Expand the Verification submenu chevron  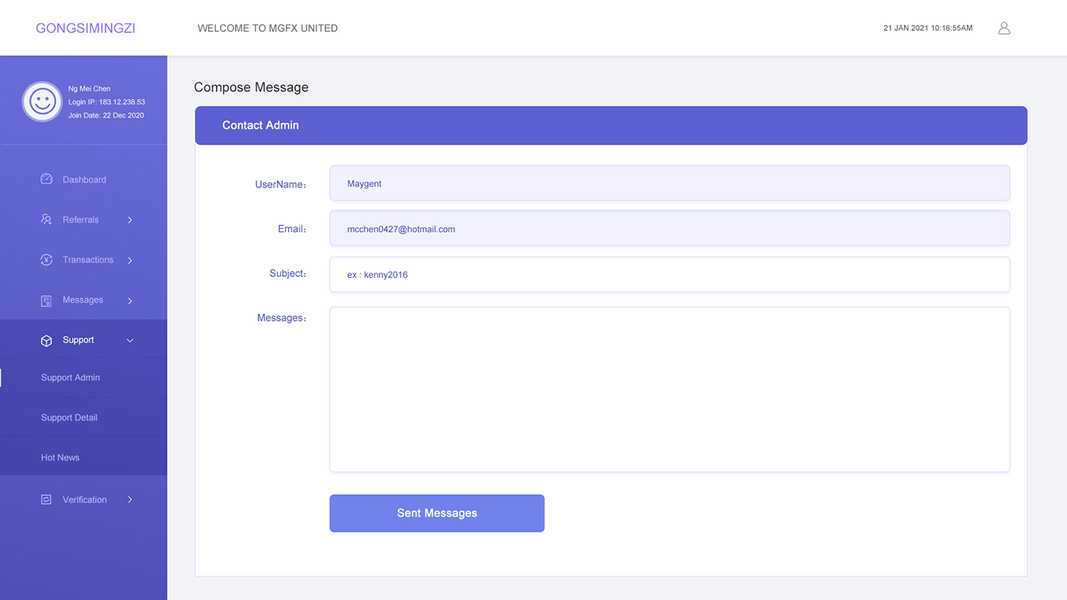130,500
